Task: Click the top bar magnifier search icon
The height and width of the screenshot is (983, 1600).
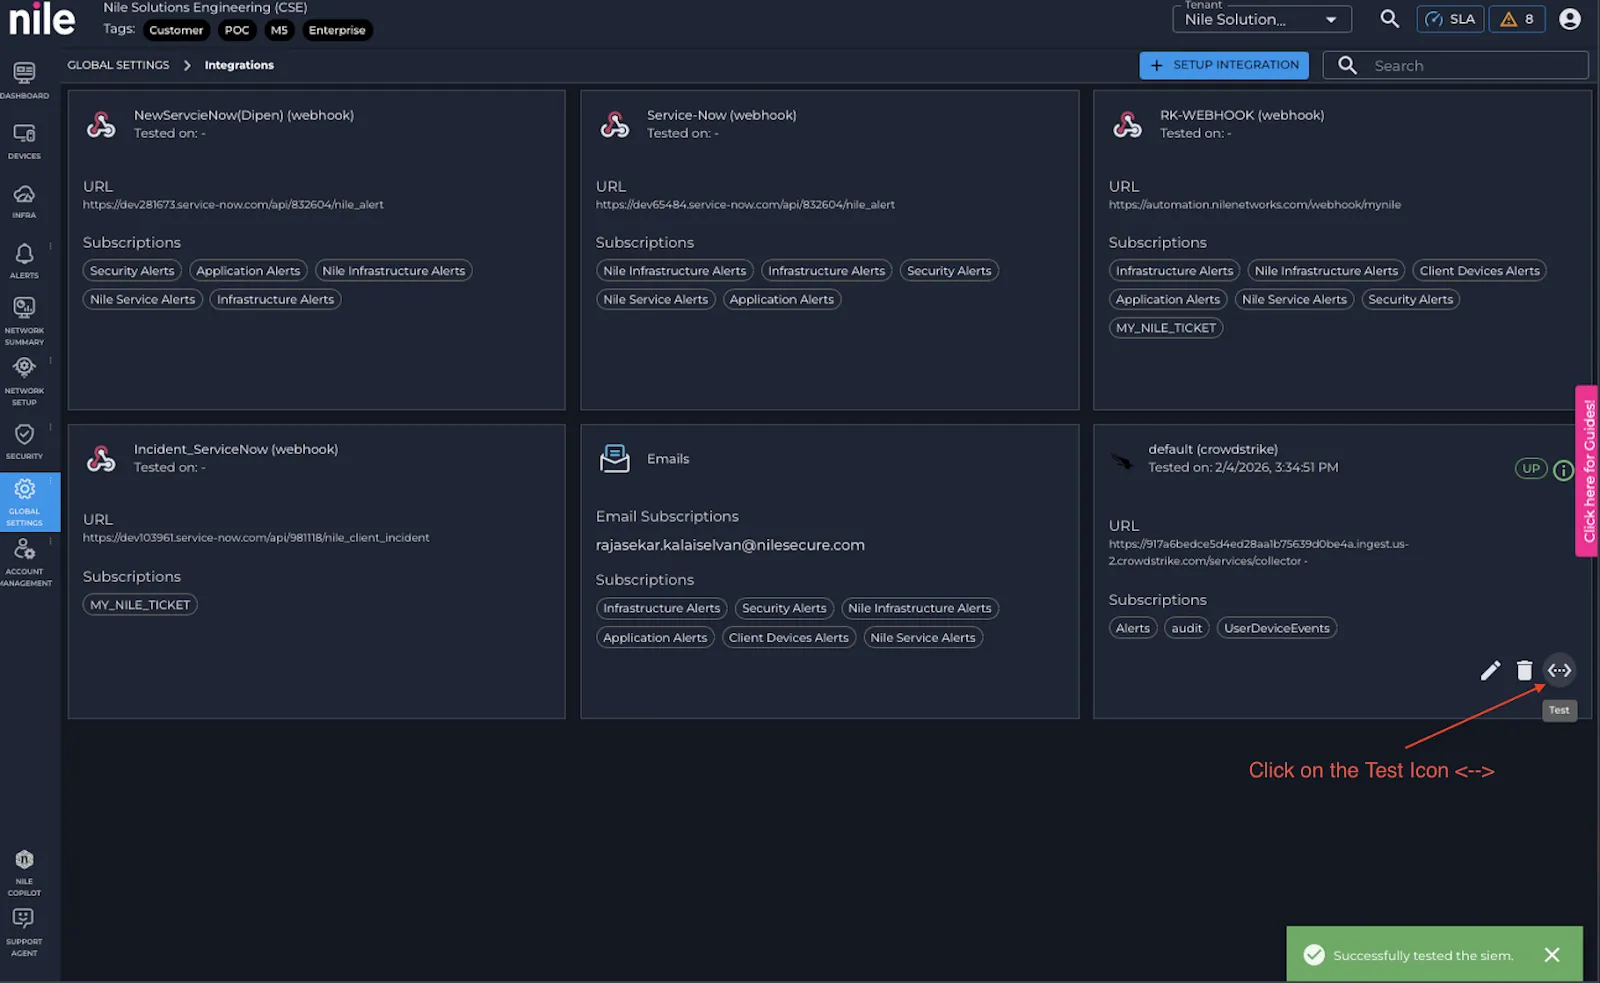Action: pos(1389,19)
